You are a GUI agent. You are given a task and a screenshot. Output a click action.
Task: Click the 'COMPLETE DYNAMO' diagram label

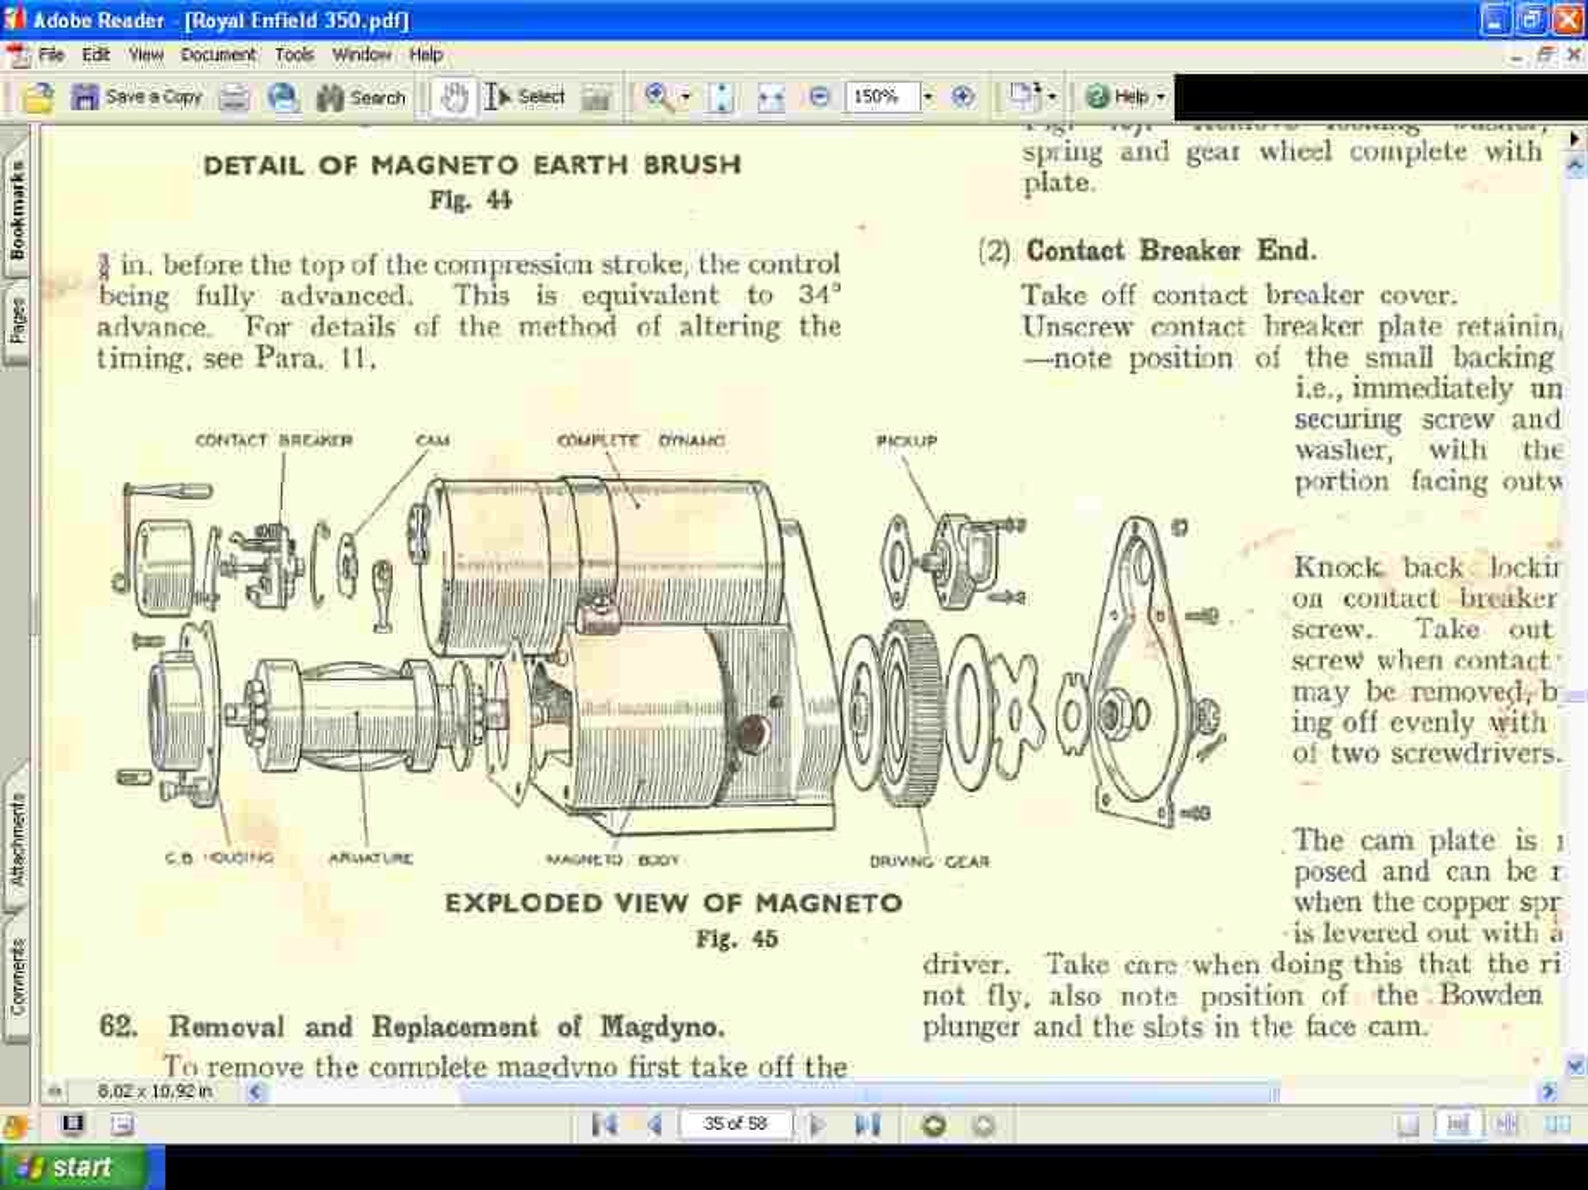[x=641, y=440]
